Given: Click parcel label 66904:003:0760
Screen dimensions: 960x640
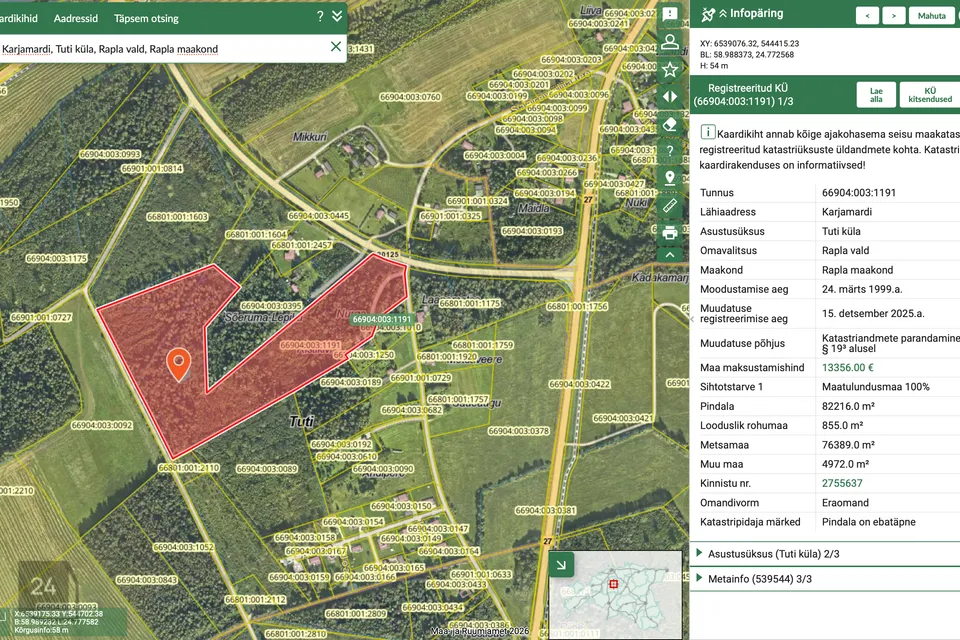Looking at the screenshot, I should [x=410, y=97].
